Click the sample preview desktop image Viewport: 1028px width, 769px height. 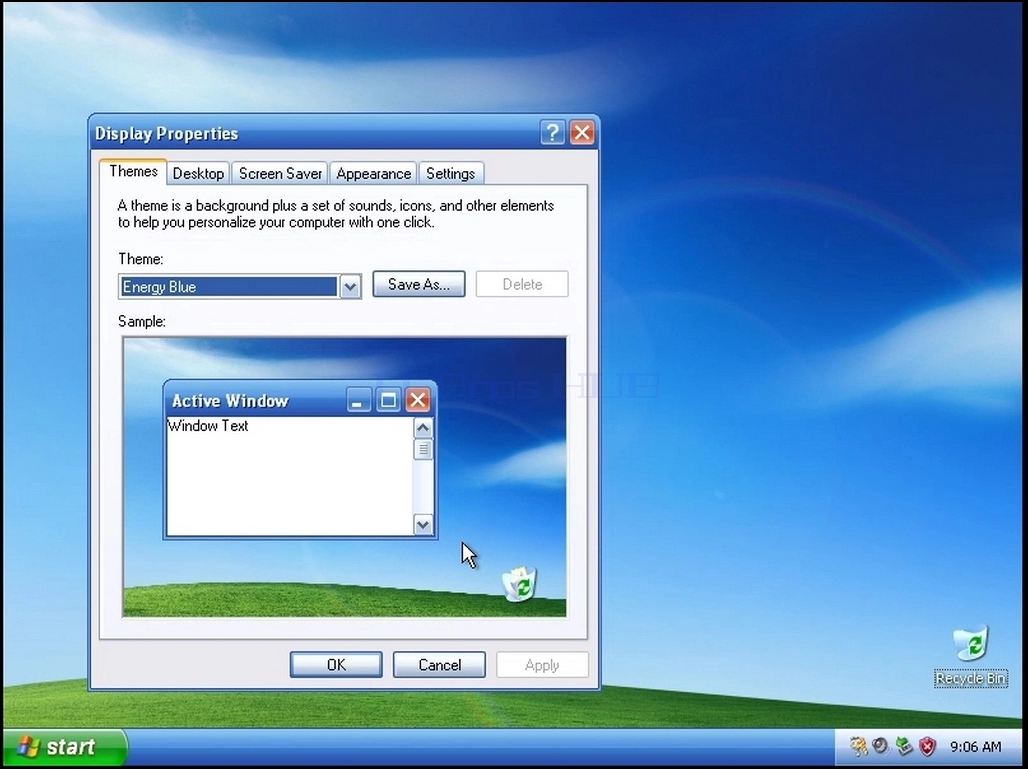[345, 477]
